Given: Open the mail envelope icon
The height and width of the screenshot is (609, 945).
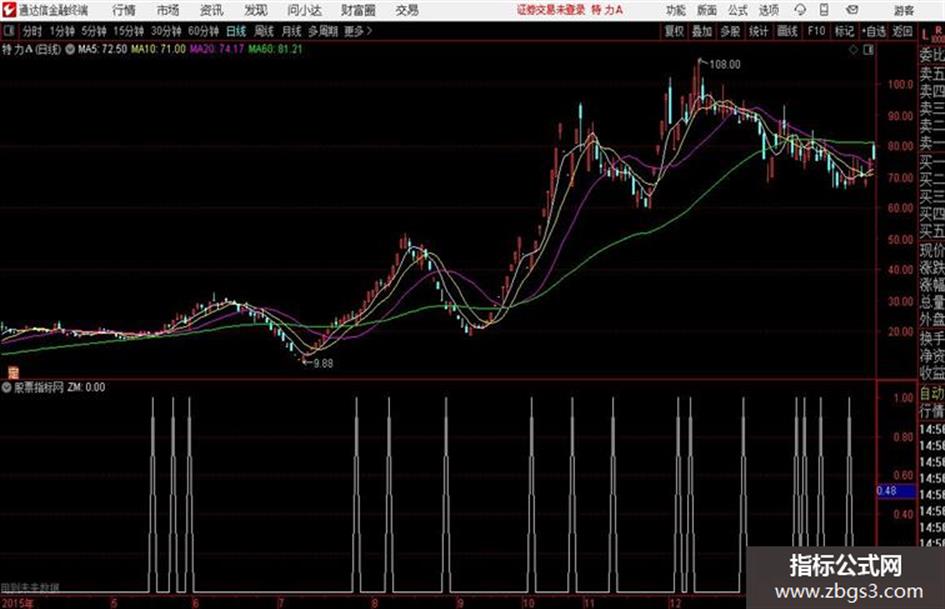Looking at the screenshot, I should [852, 10].
